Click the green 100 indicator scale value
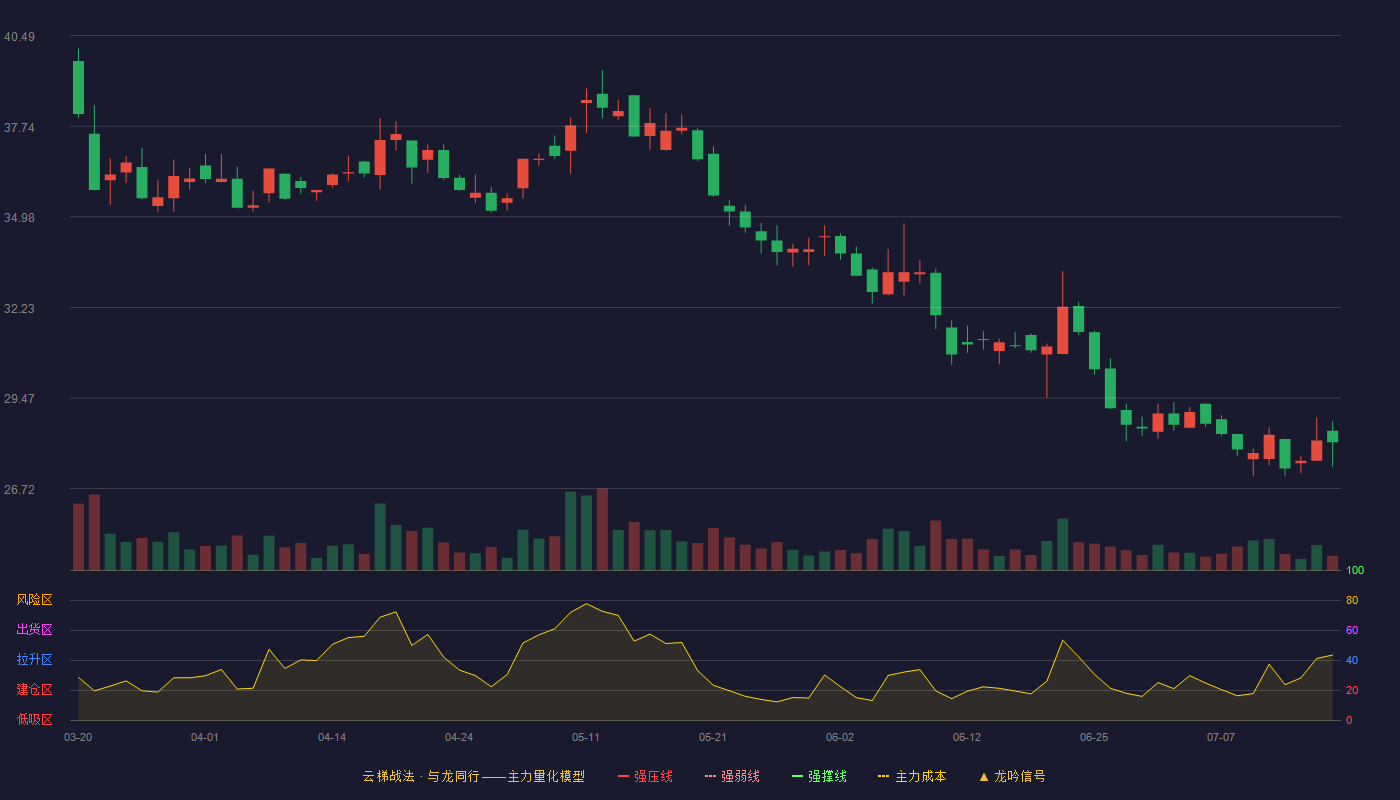The image size is (1400, 800). (1355, 571)
